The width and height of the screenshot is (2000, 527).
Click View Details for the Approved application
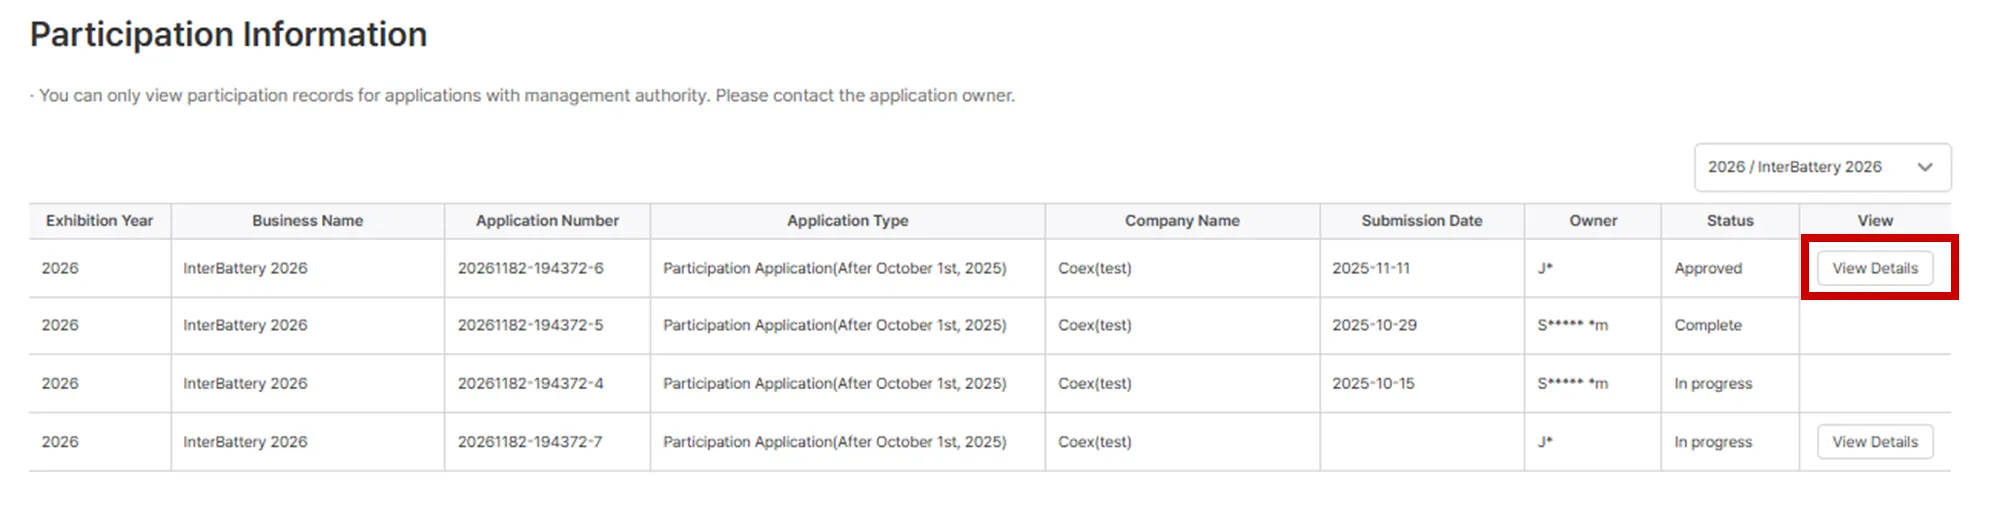tap(1874, 268)
